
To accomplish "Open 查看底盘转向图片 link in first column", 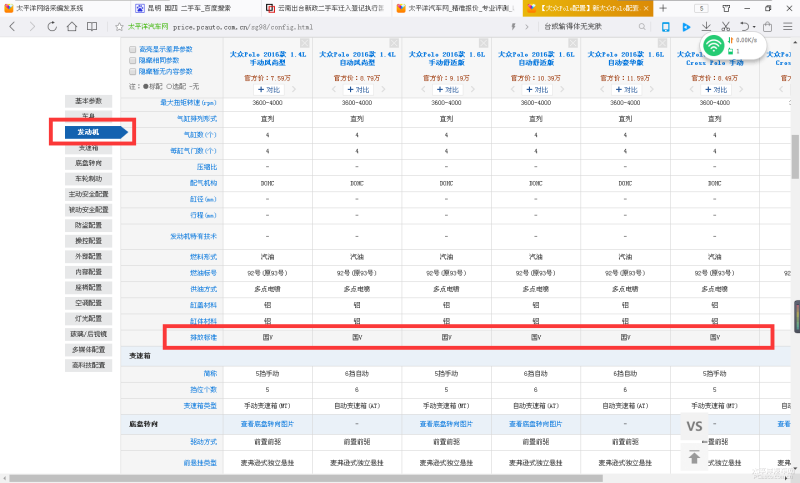I will [x=267, y=424].
